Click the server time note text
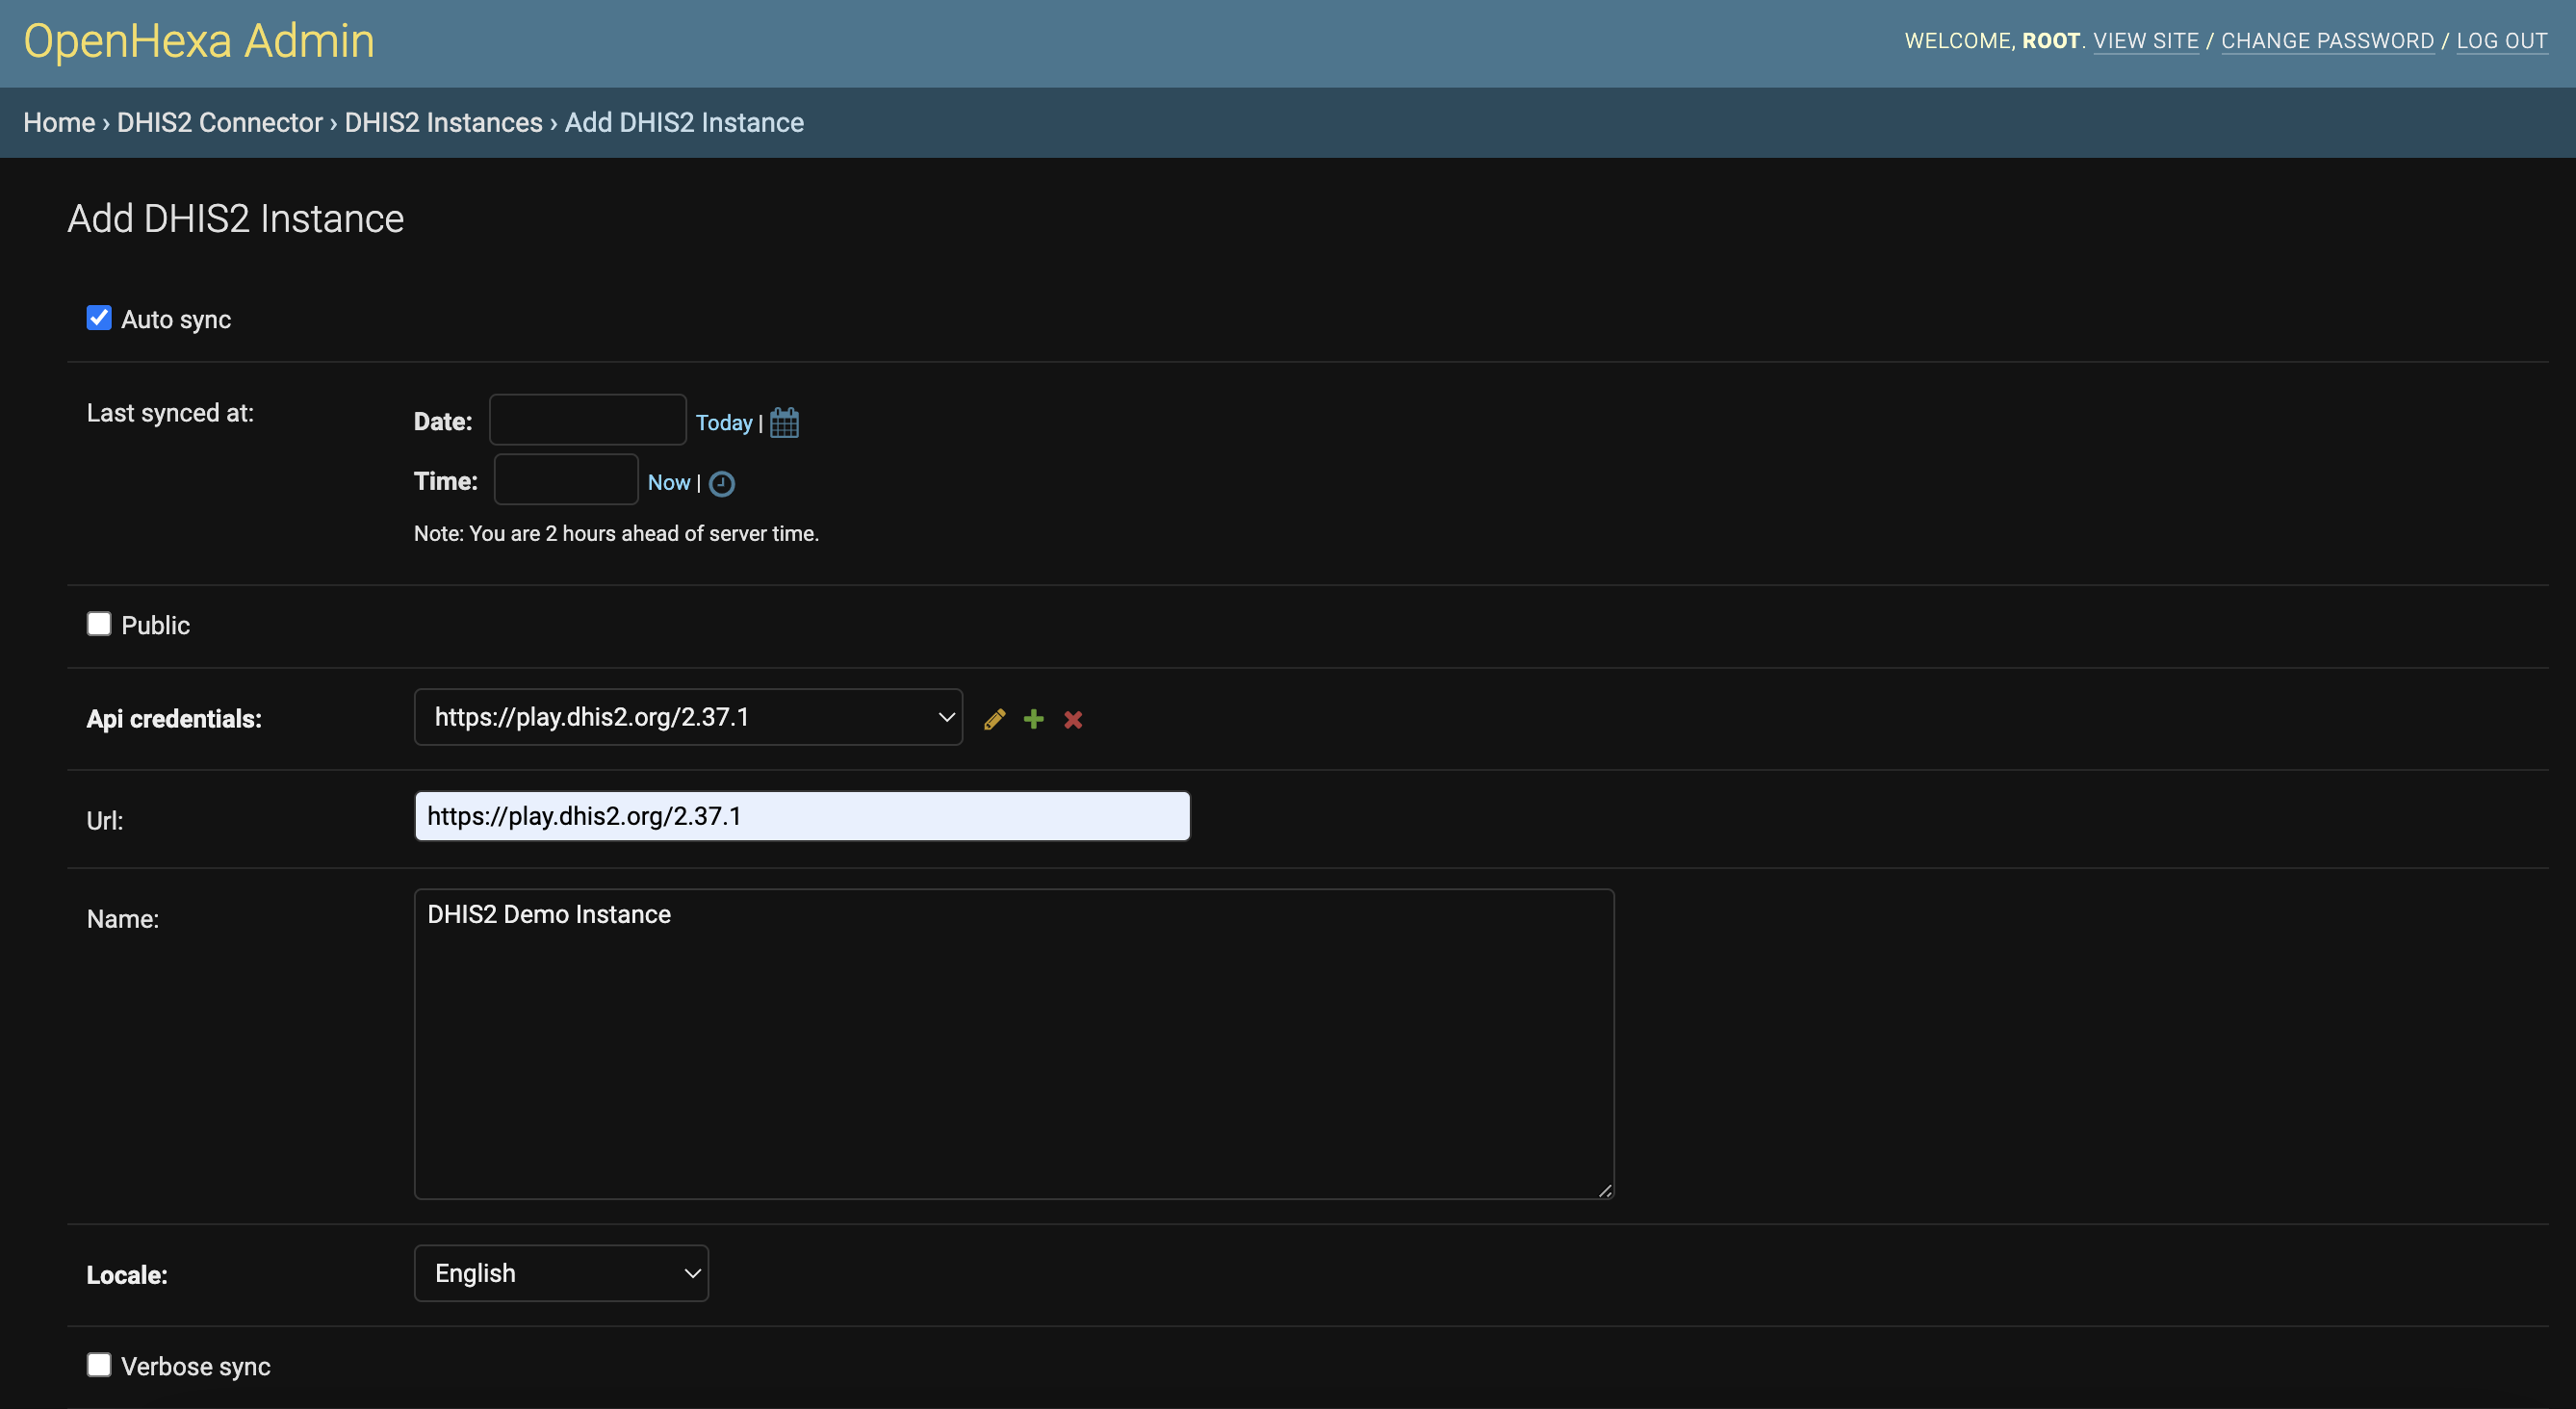Viewport: 2576px width, 1409px height. click(616, 533)
